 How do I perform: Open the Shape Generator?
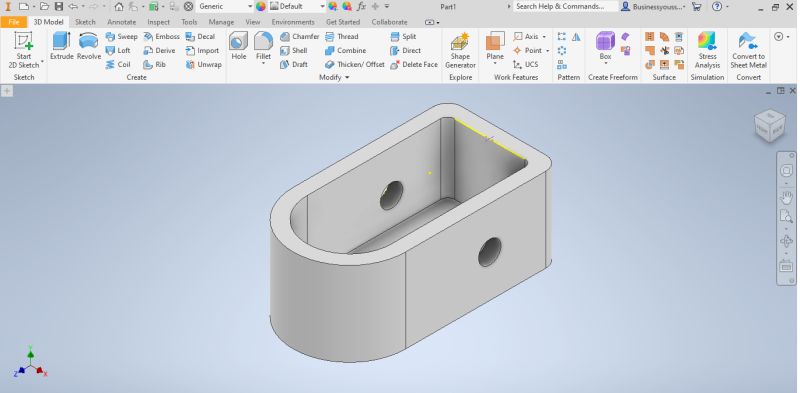(460, 50)
